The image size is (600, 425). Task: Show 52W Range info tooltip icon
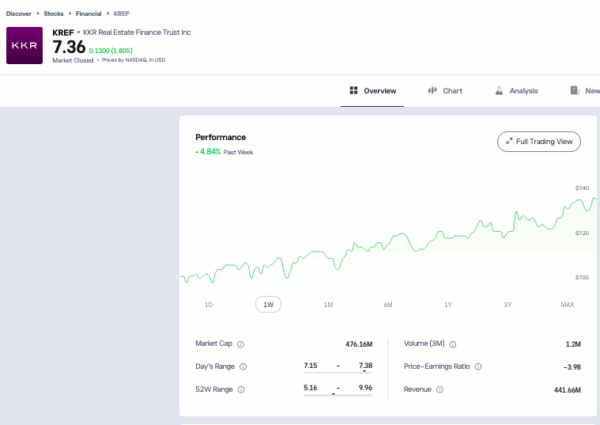click(x=241, y=389)
